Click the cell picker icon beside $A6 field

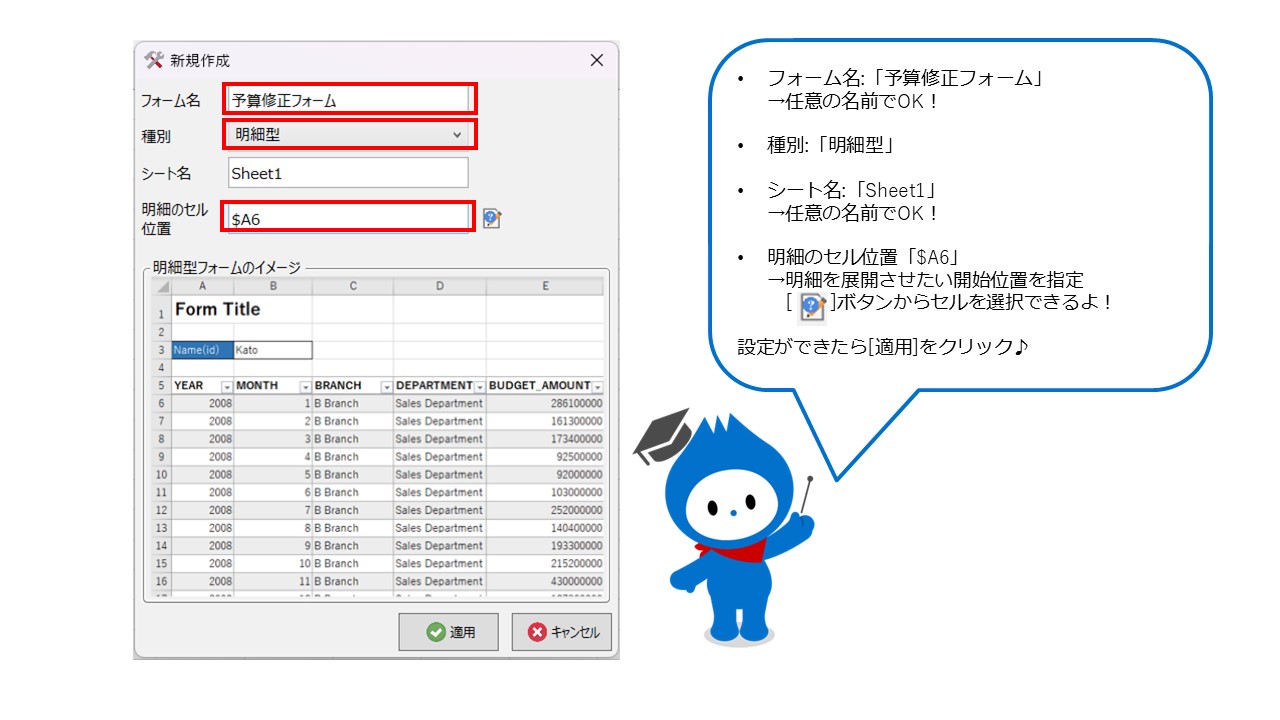491,218
